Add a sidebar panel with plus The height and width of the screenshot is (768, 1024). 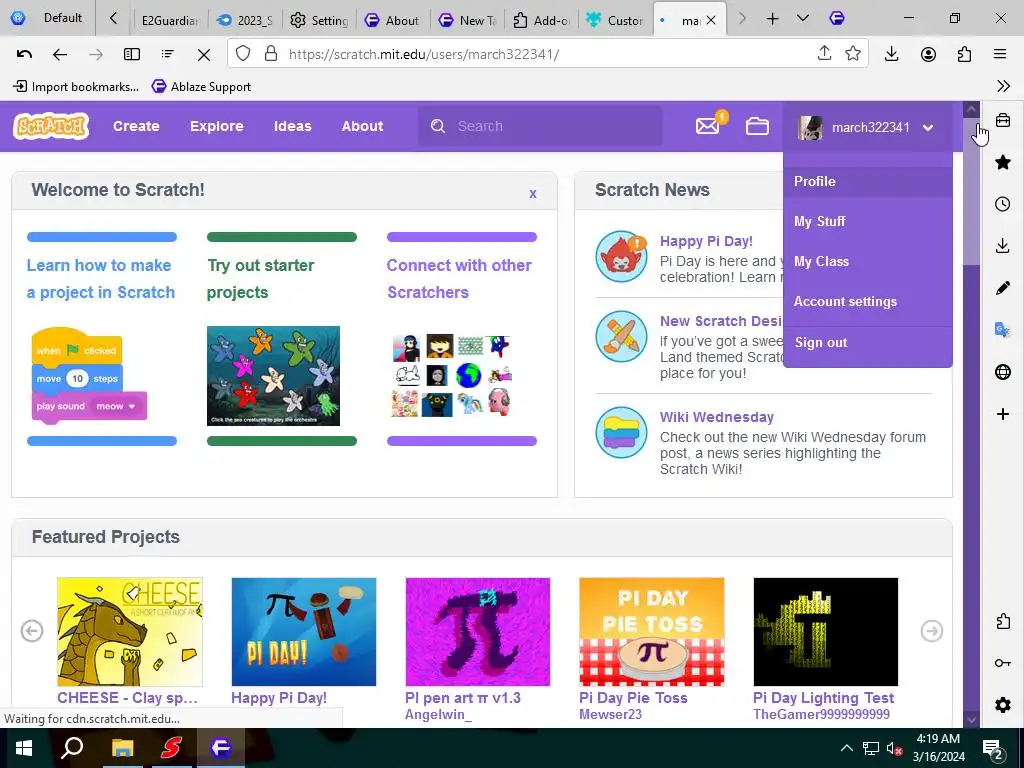[1003, 414]
